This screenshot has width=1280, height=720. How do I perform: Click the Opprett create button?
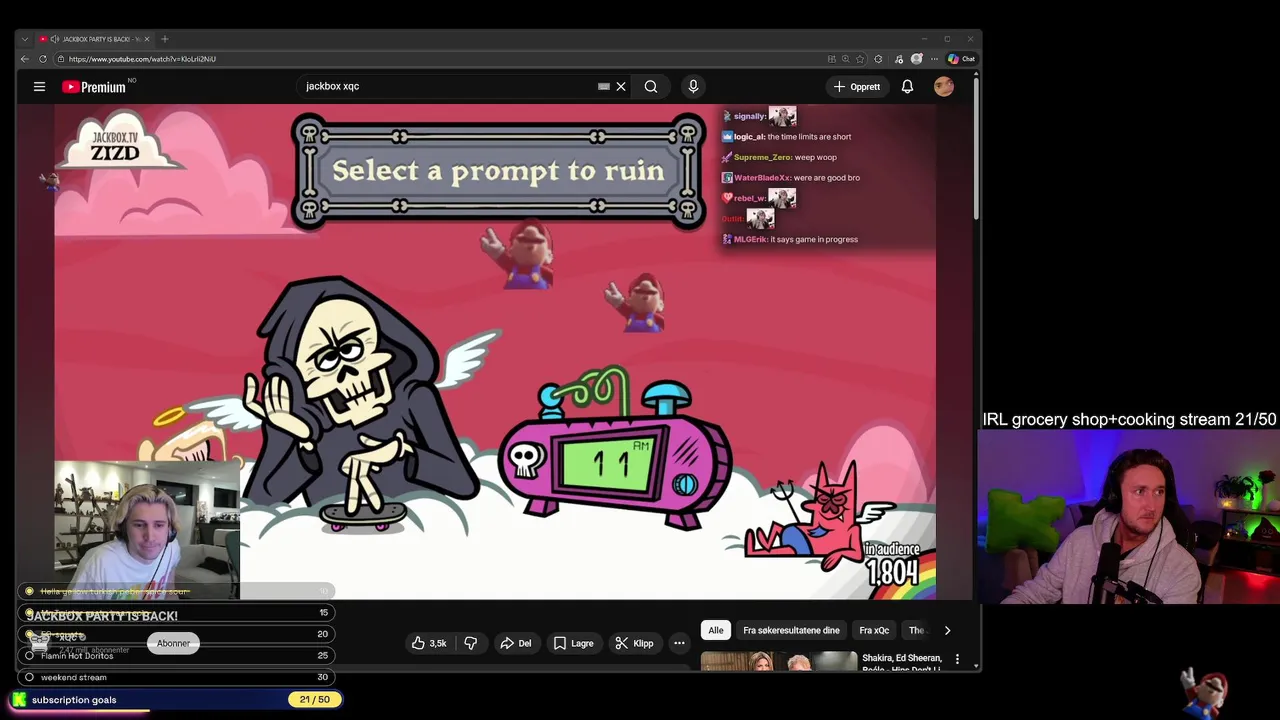point(857,87)
